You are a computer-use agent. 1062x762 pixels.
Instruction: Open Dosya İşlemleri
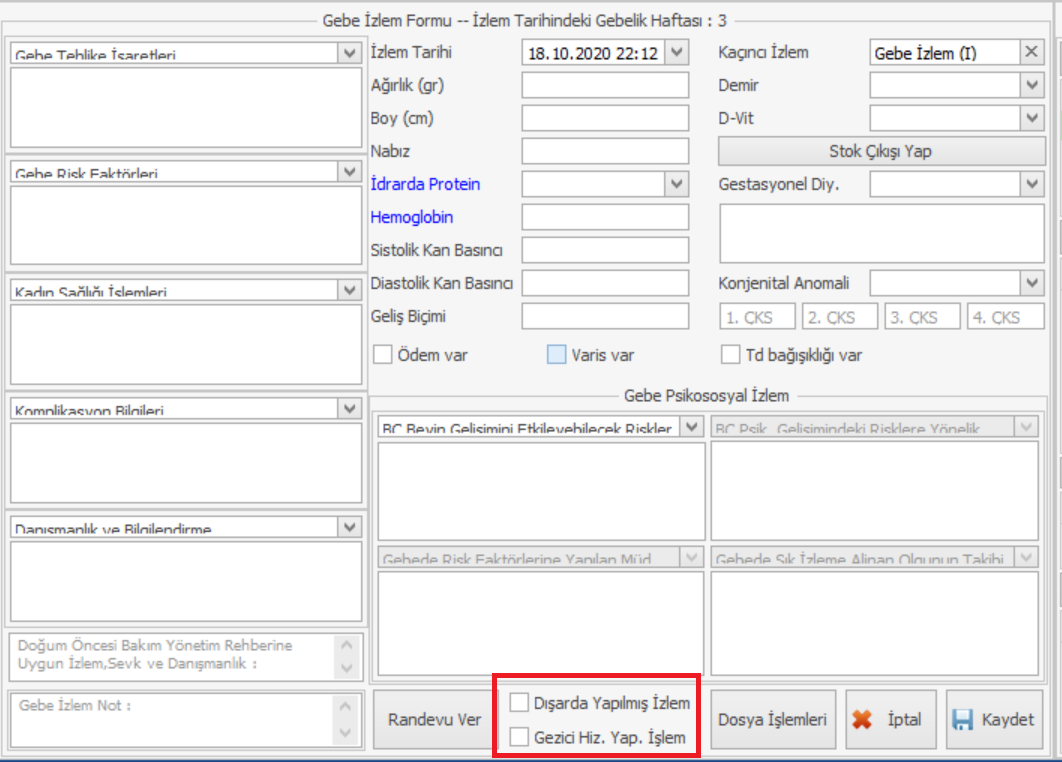772,720
